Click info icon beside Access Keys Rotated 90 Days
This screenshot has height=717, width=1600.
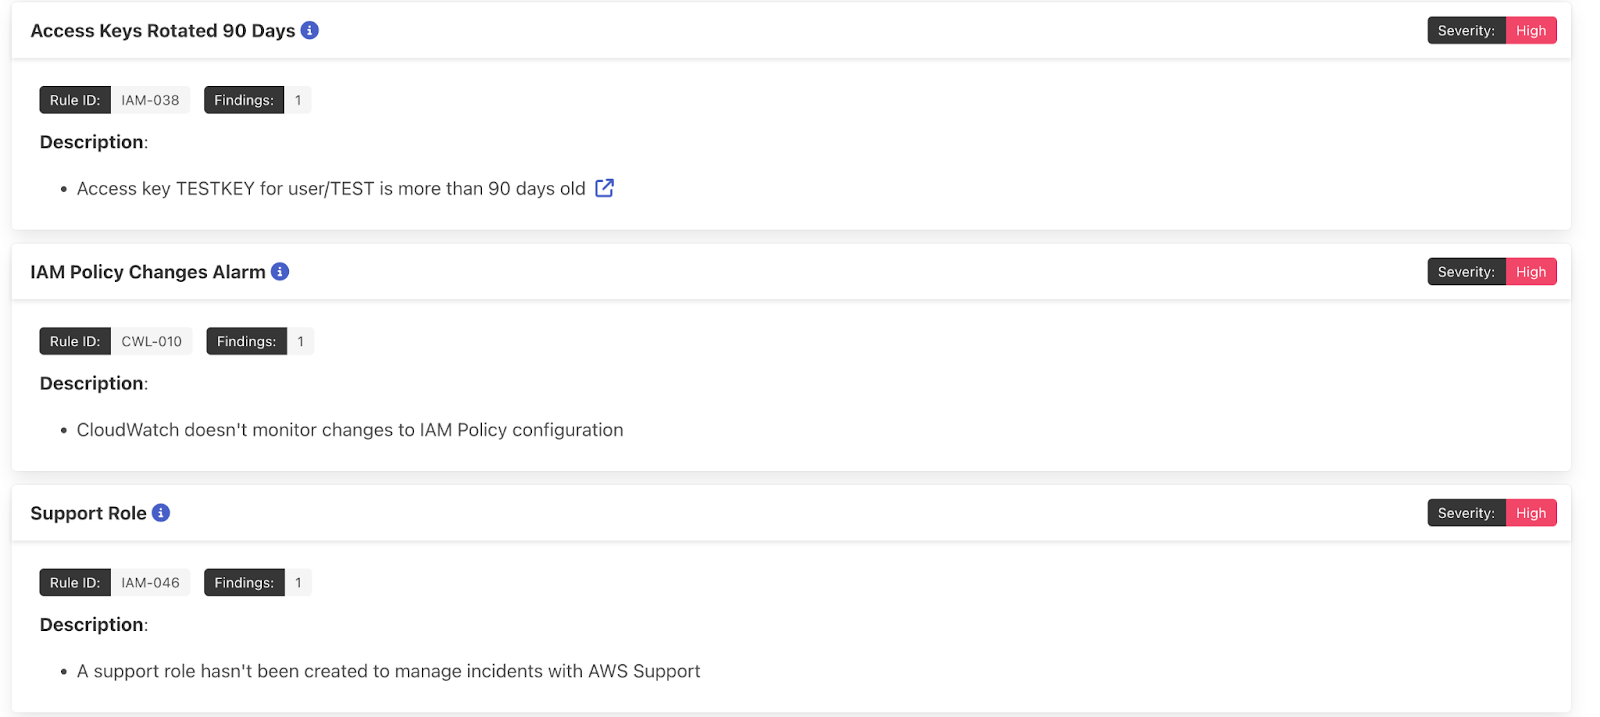click(x=310, y=31)
